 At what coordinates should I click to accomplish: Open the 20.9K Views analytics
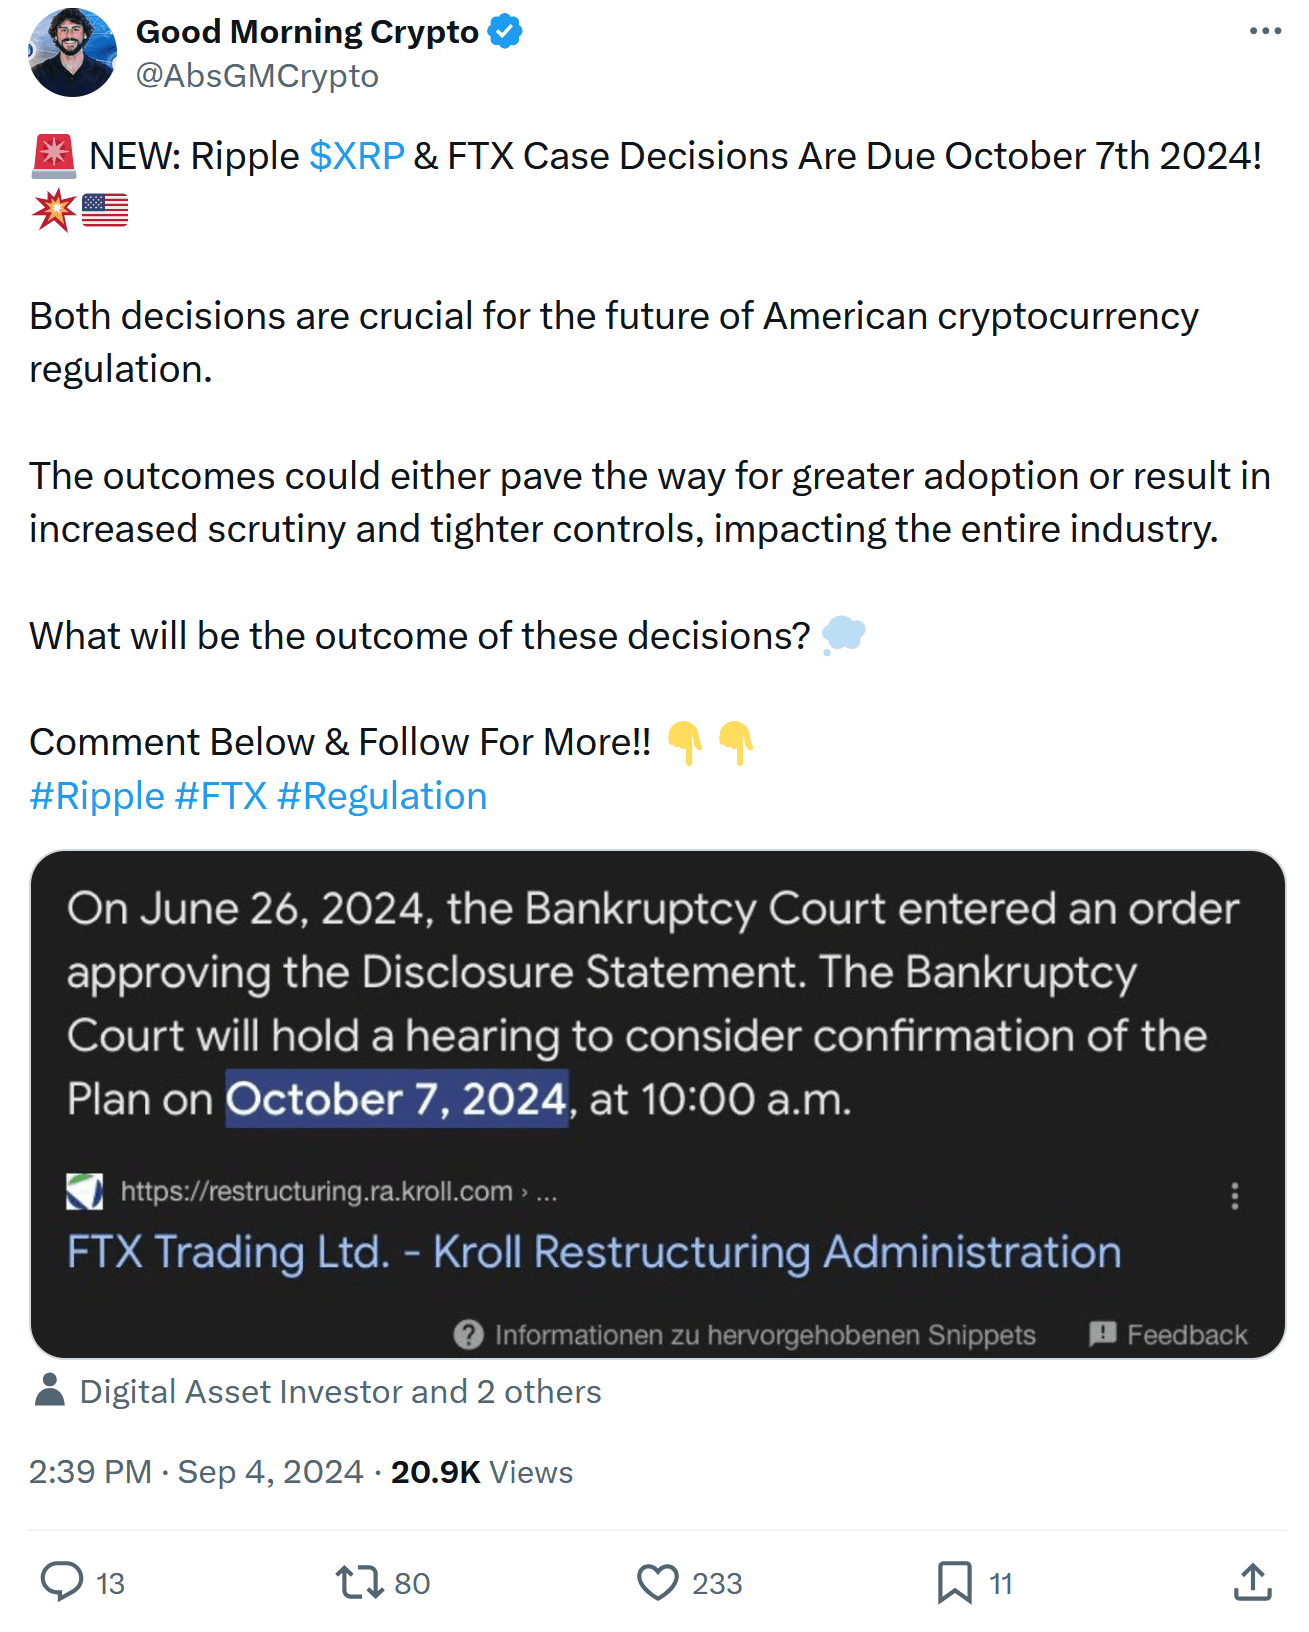[482, 1472]
